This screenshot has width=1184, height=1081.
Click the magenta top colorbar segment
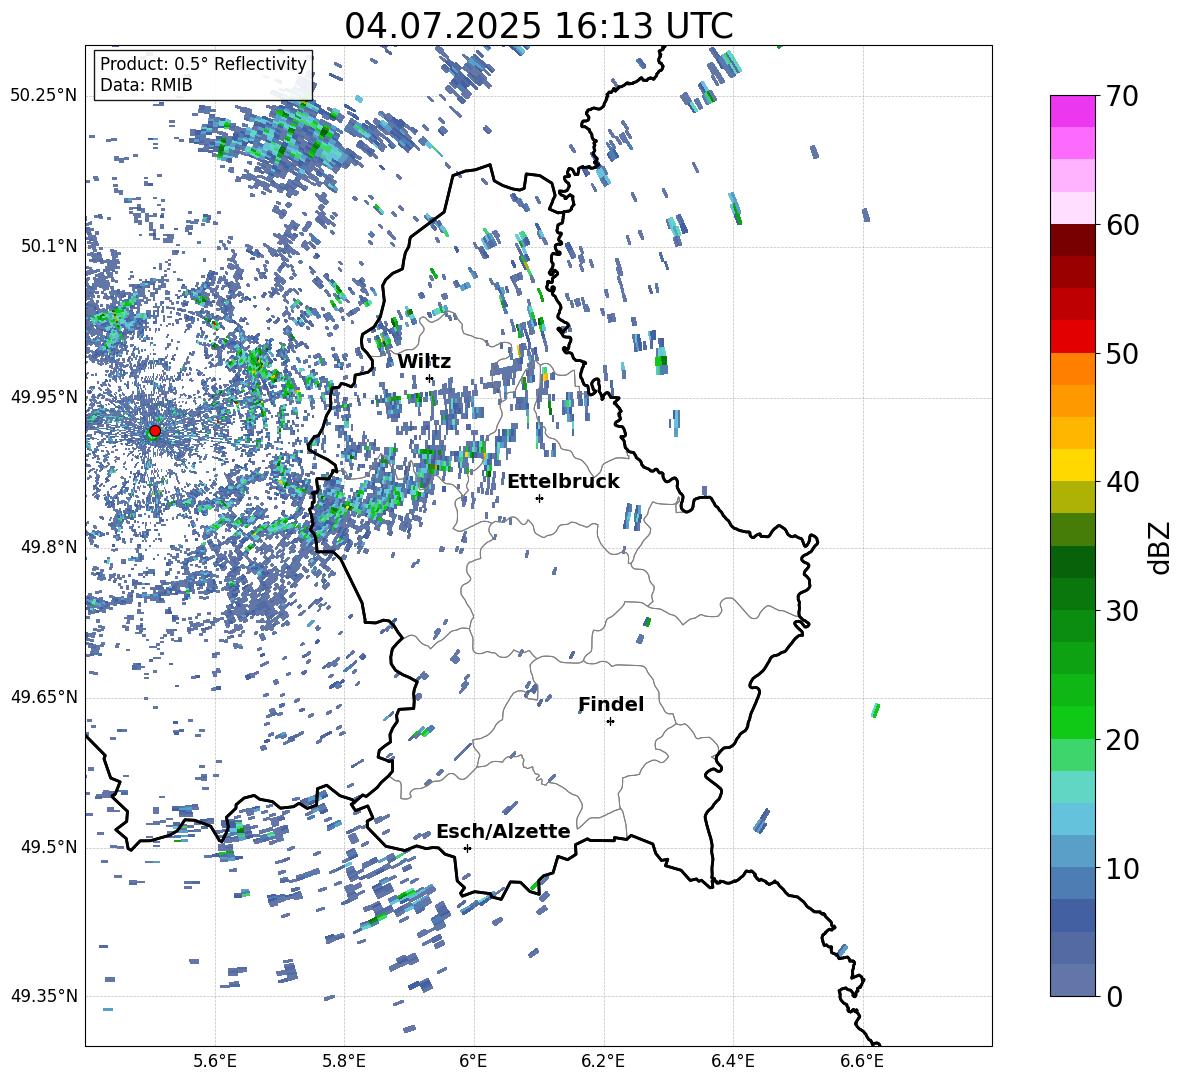(x=1072, y=111)
